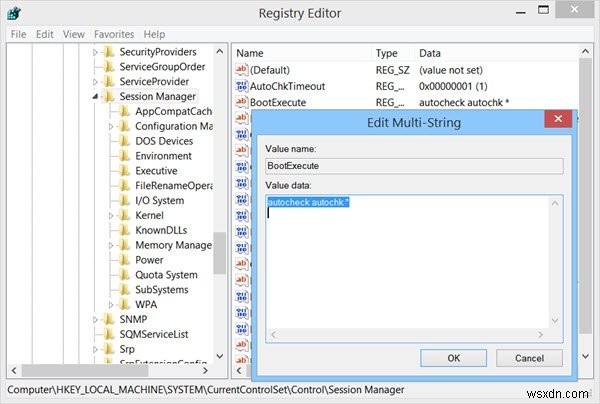Click the Value name field BootExecute
This screenshot has width=600, height=404.
pyautogui.click(x=414, y=166)
